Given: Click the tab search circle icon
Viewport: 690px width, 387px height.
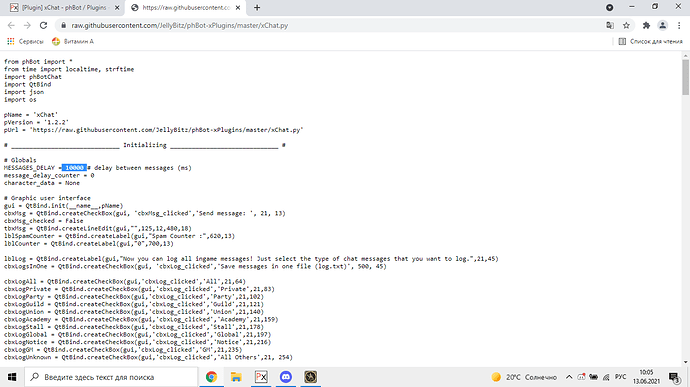Looking at the screenshot, I should click(x=609, y=7).
